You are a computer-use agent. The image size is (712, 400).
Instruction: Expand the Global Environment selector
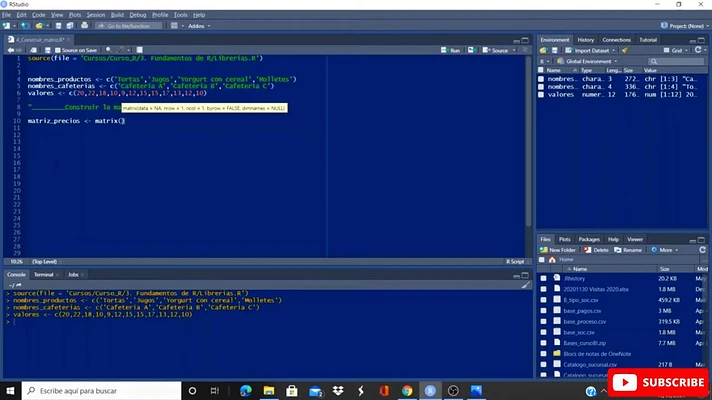click(587, 61)
